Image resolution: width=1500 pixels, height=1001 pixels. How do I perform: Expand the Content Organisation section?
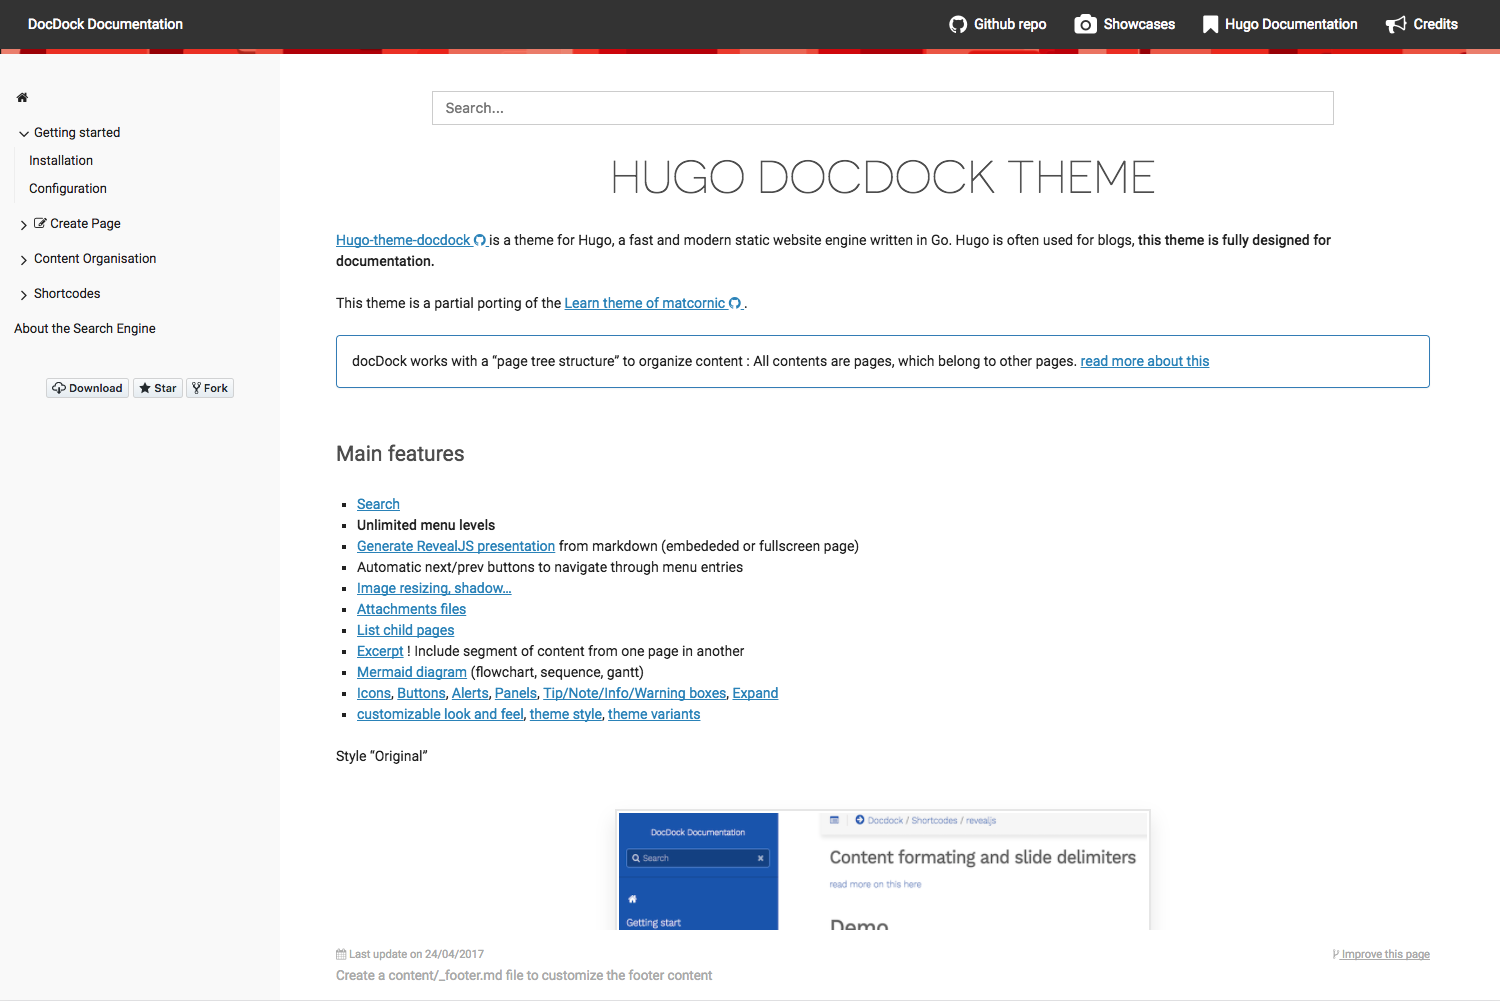click(x=24, y=260)
